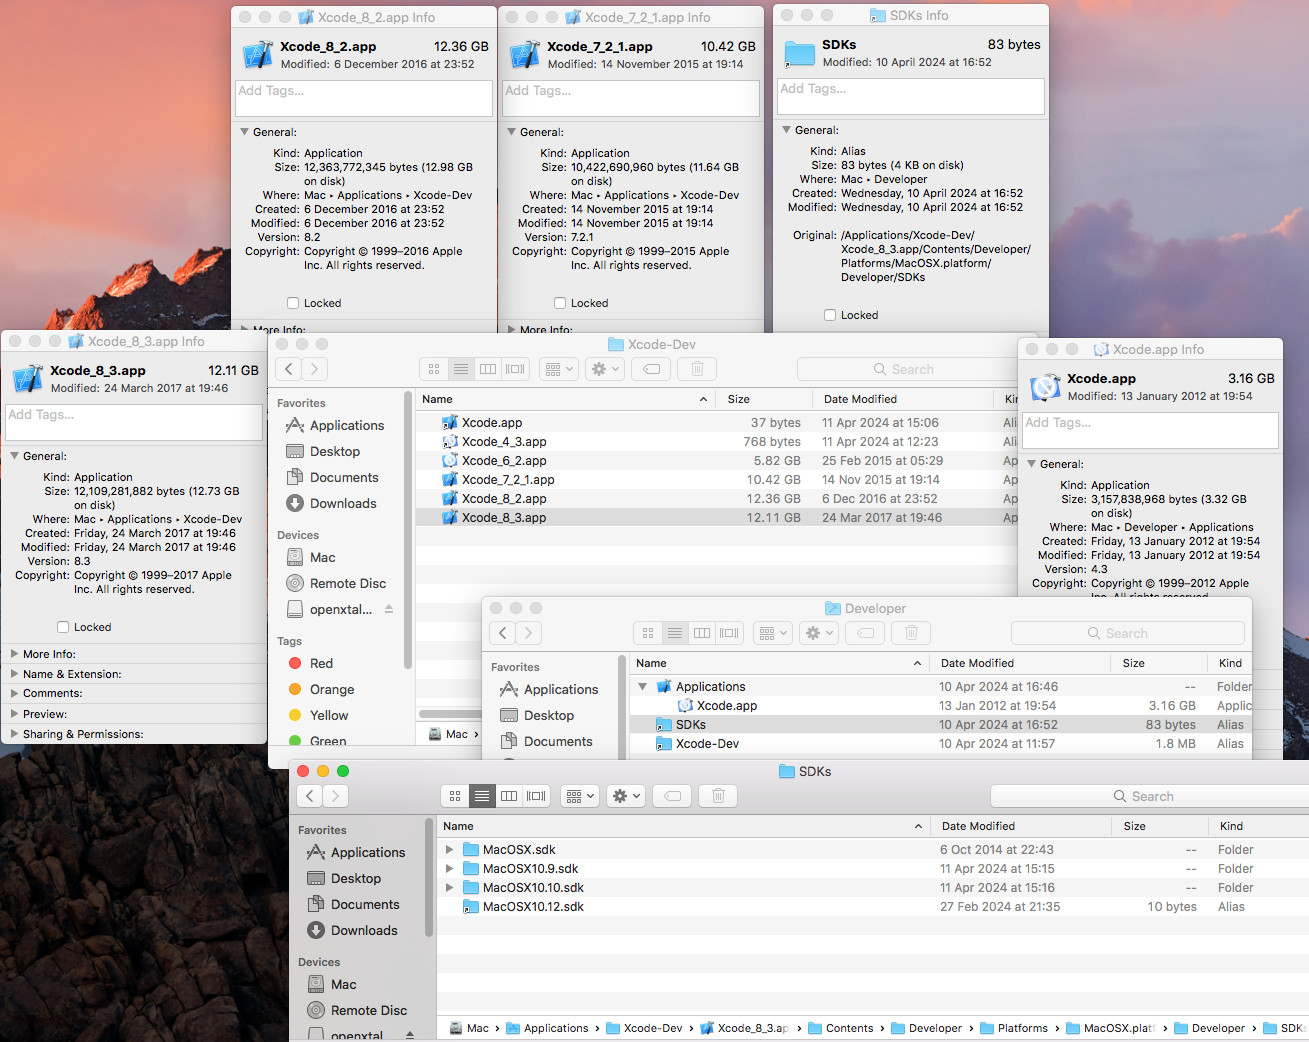Toggle Locked checkbox in SDKs Info window
Screen dimensions: 1309x1042
830,315
